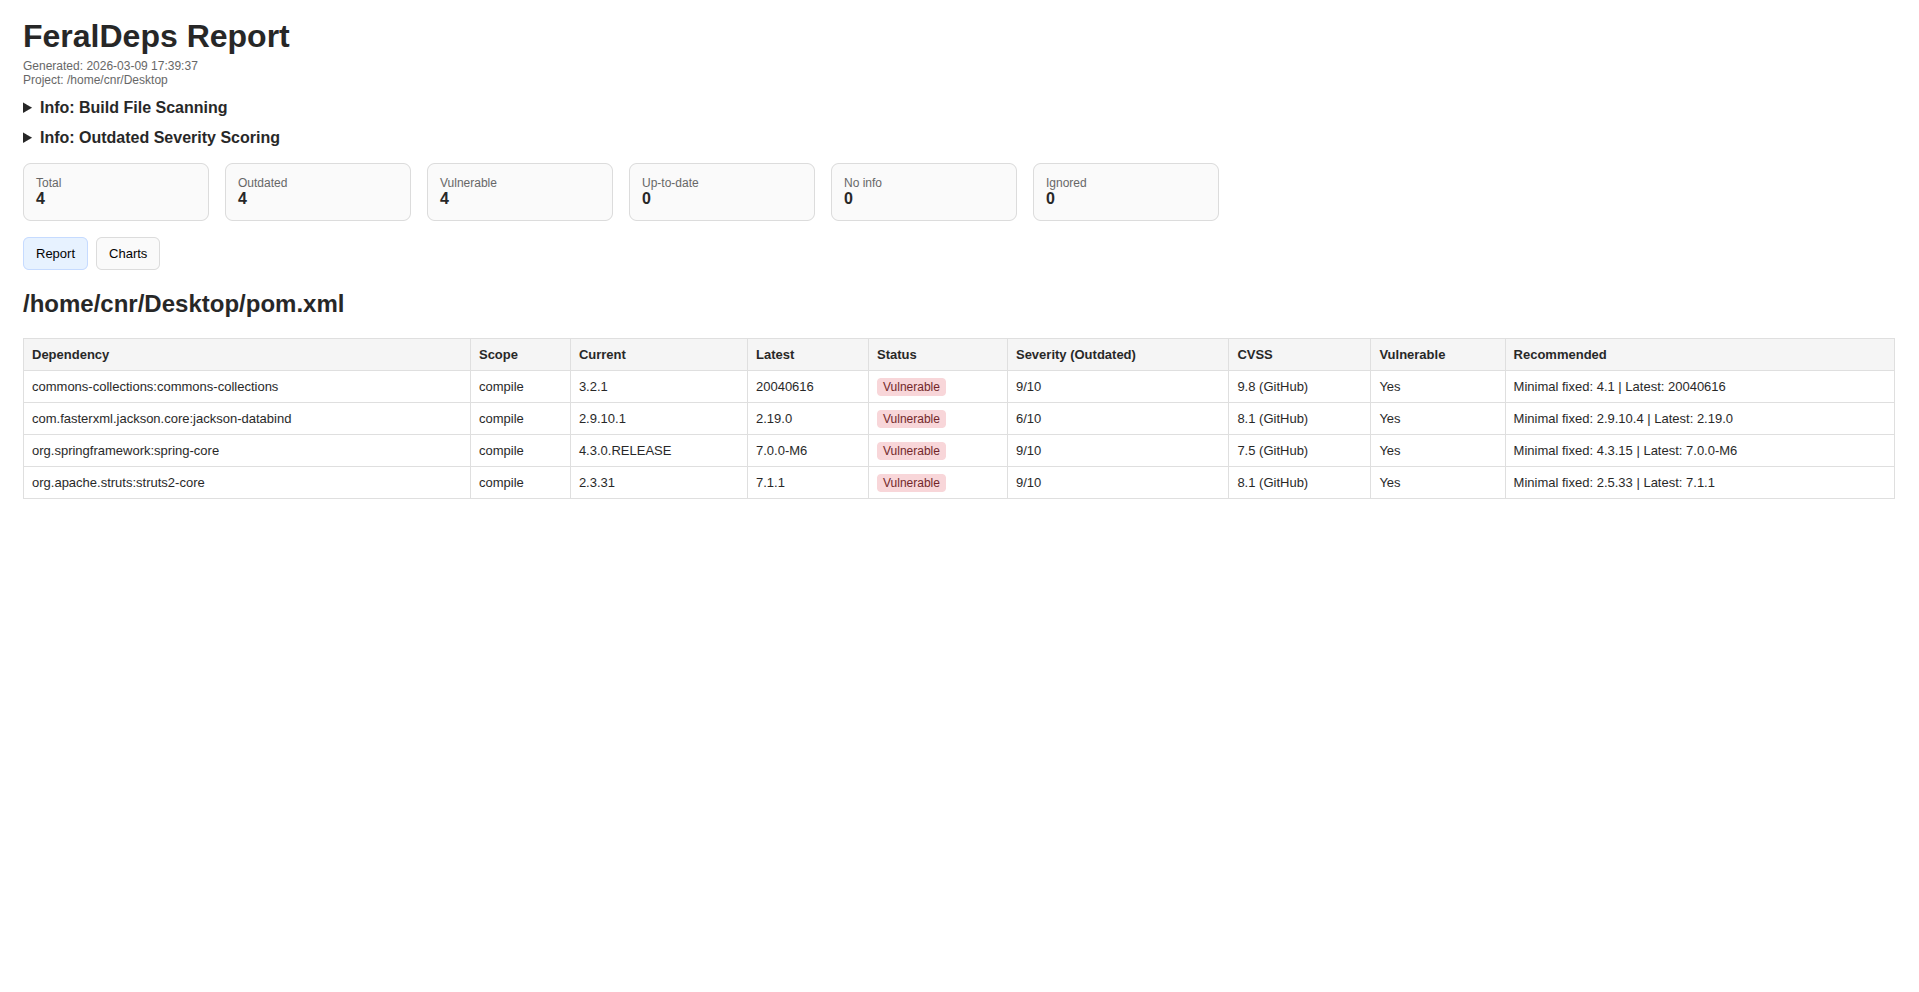Screen dimensions: 1919x992
Task: Click the 7.5 (GitHub) CVSS score
Action: [x=1273, y=451]
